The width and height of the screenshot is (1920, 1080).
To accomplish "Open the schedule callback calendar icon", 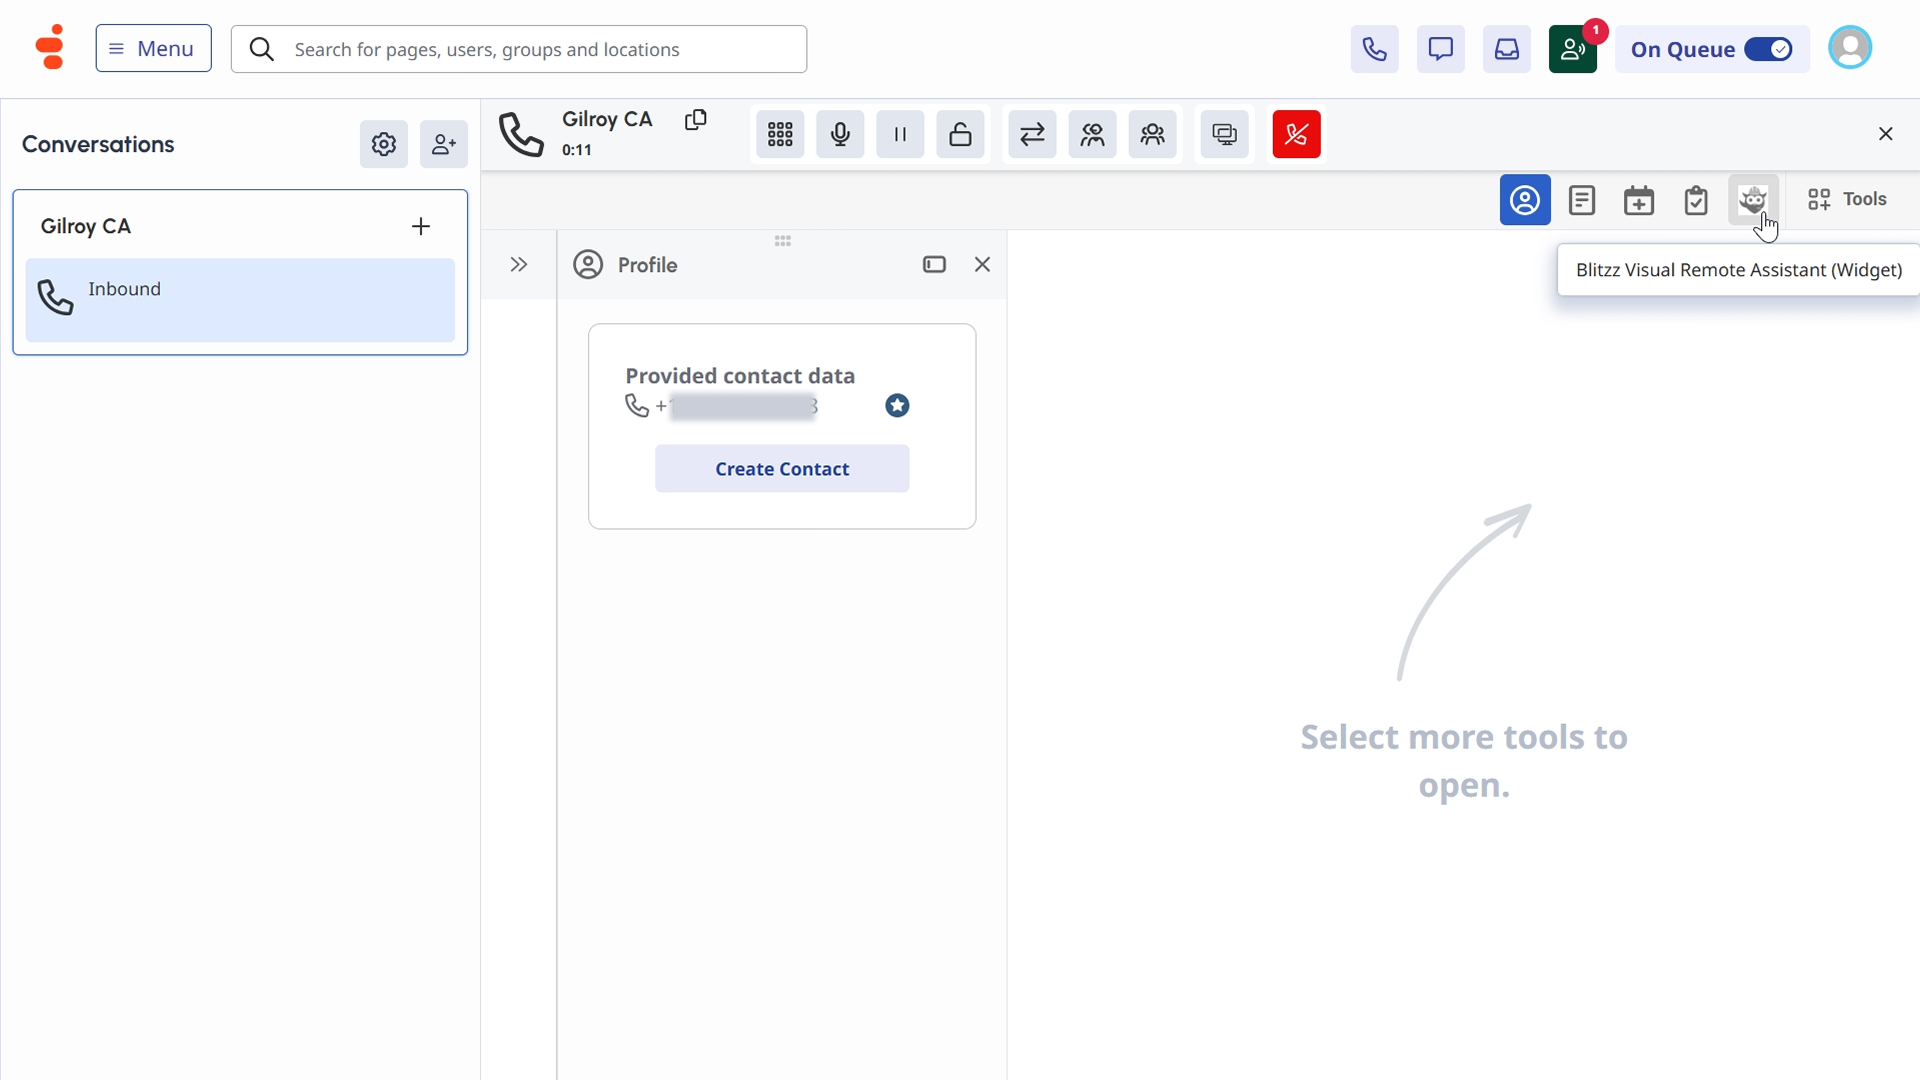I will click(x=1638, y=200).
